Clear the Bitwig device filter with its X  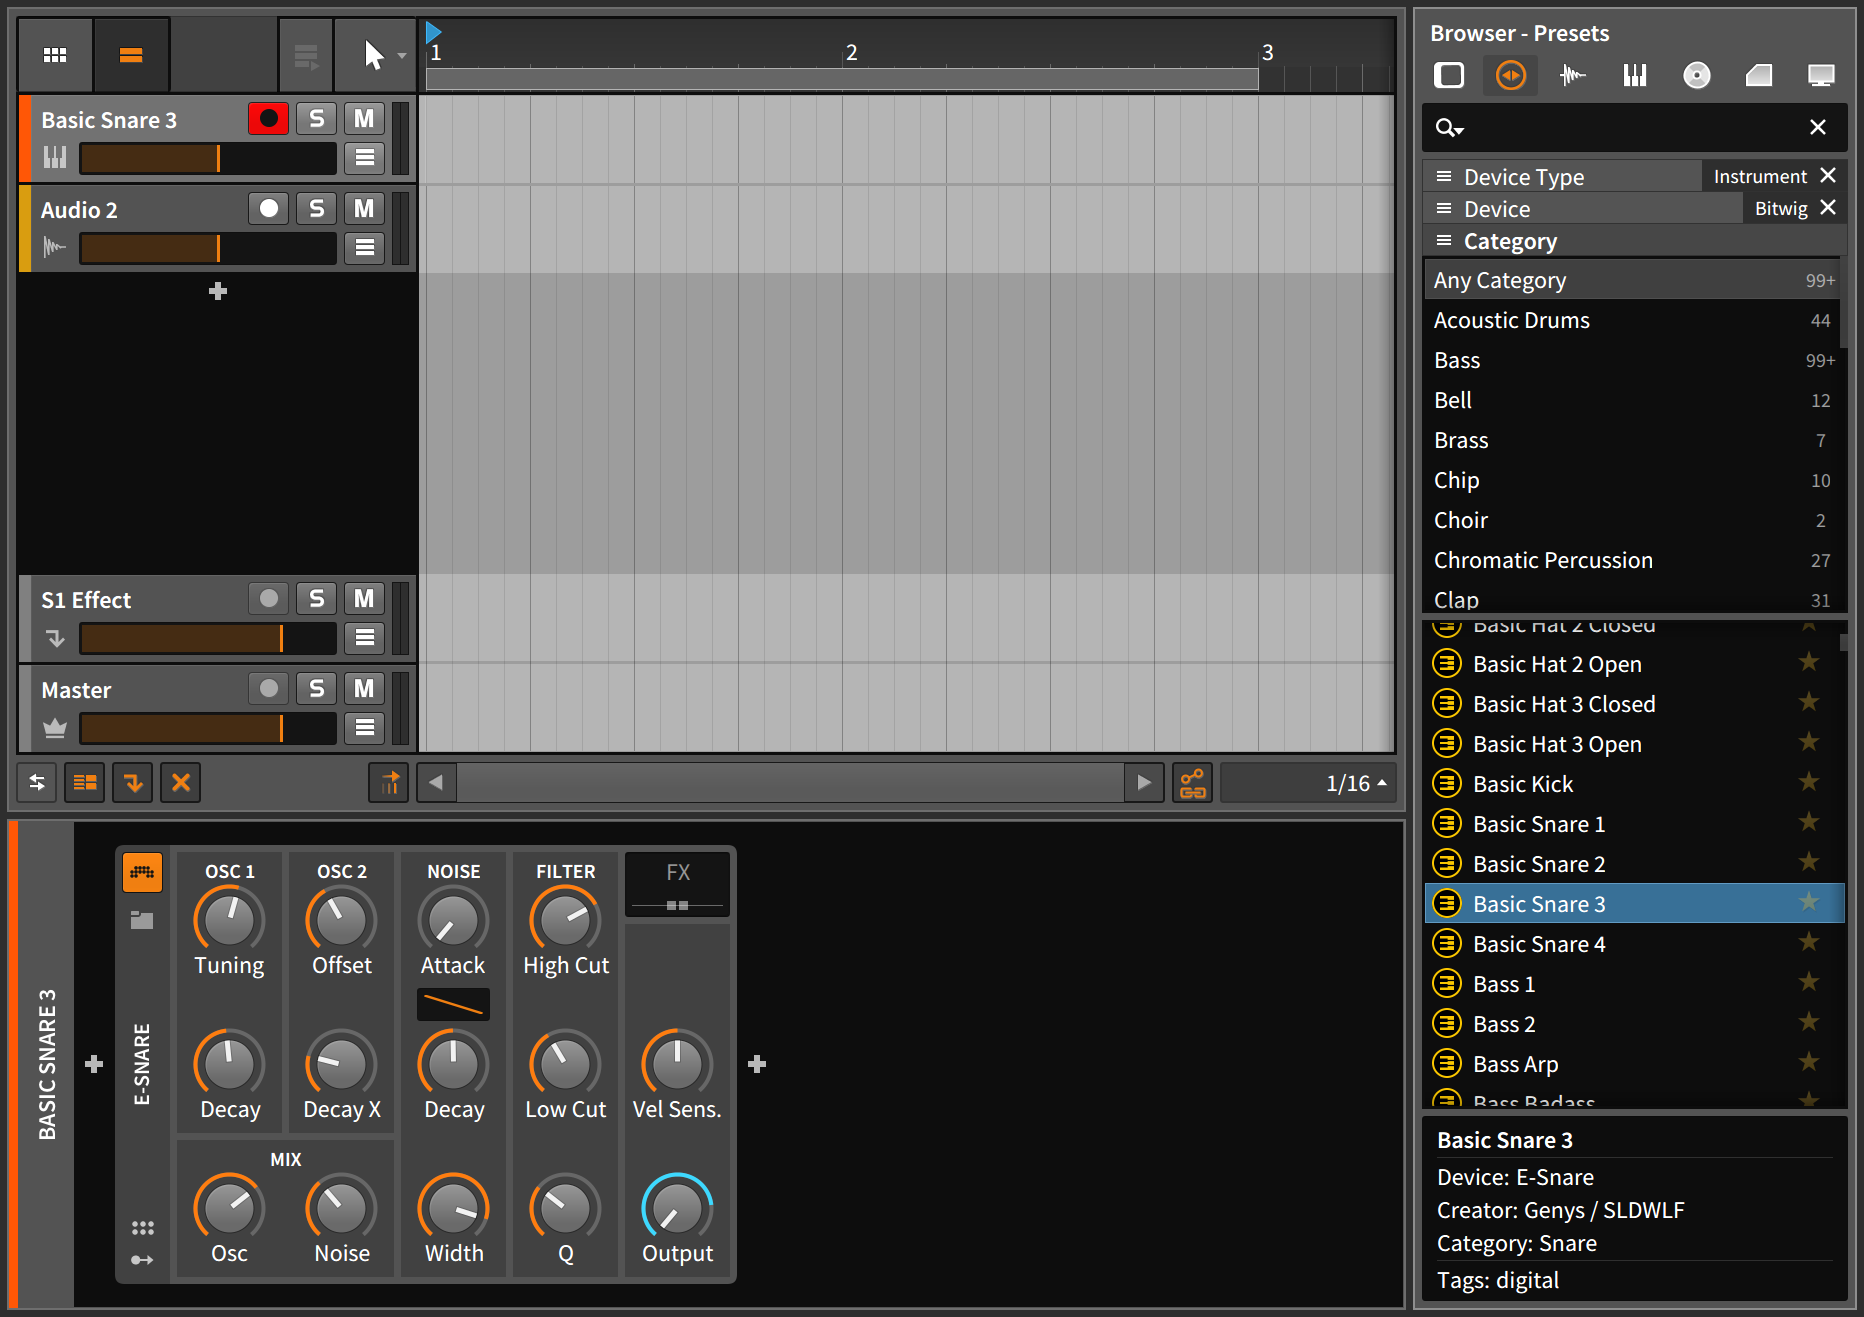tap(1829, 207)
